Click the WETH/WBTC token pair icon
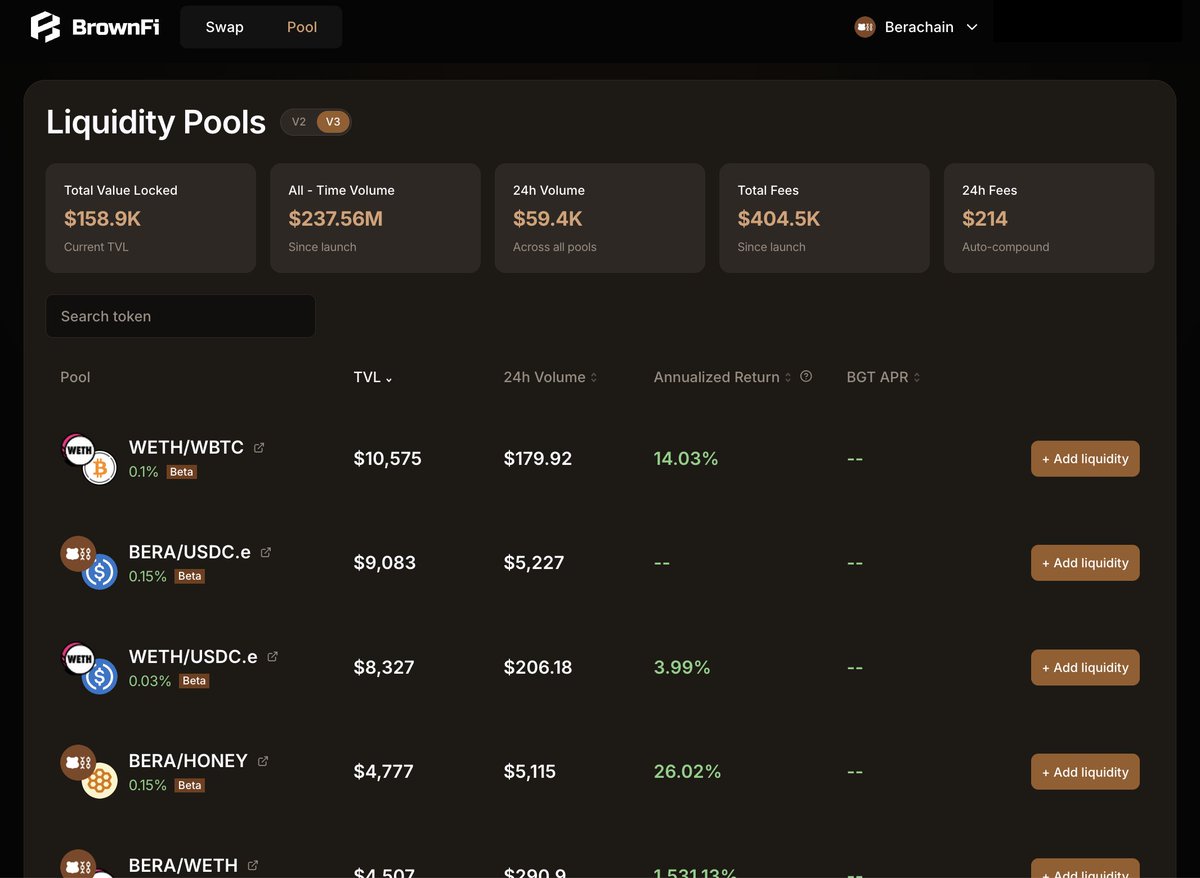Viewport: 1200px width, 878px height. click(89, 459)
